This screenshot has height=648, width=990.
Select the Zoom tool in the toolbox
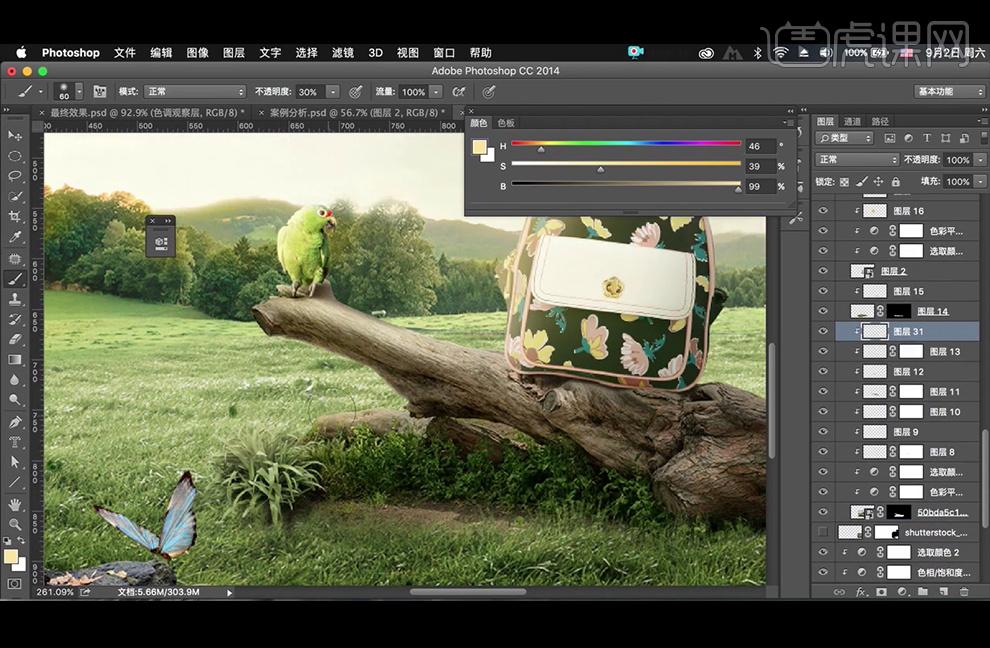(15, 524)
